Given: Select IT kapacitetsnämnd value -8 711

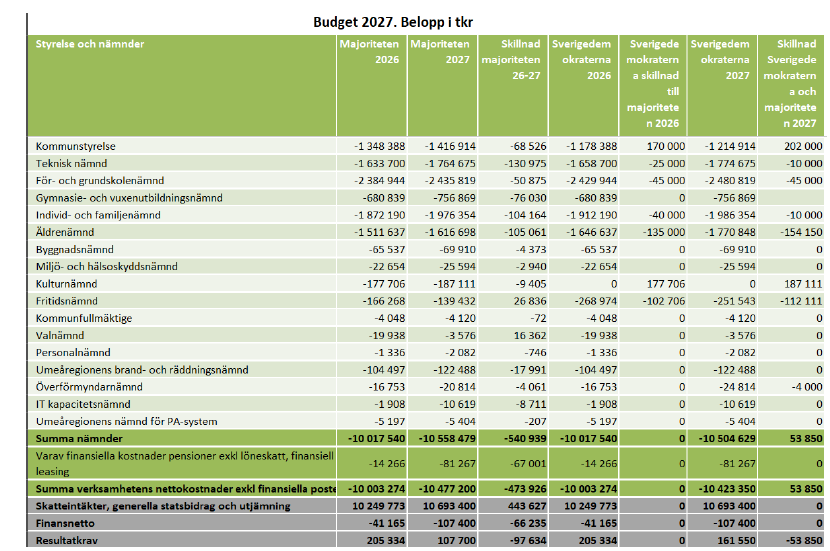Looking at the screenshot, I should click(531, 404).
